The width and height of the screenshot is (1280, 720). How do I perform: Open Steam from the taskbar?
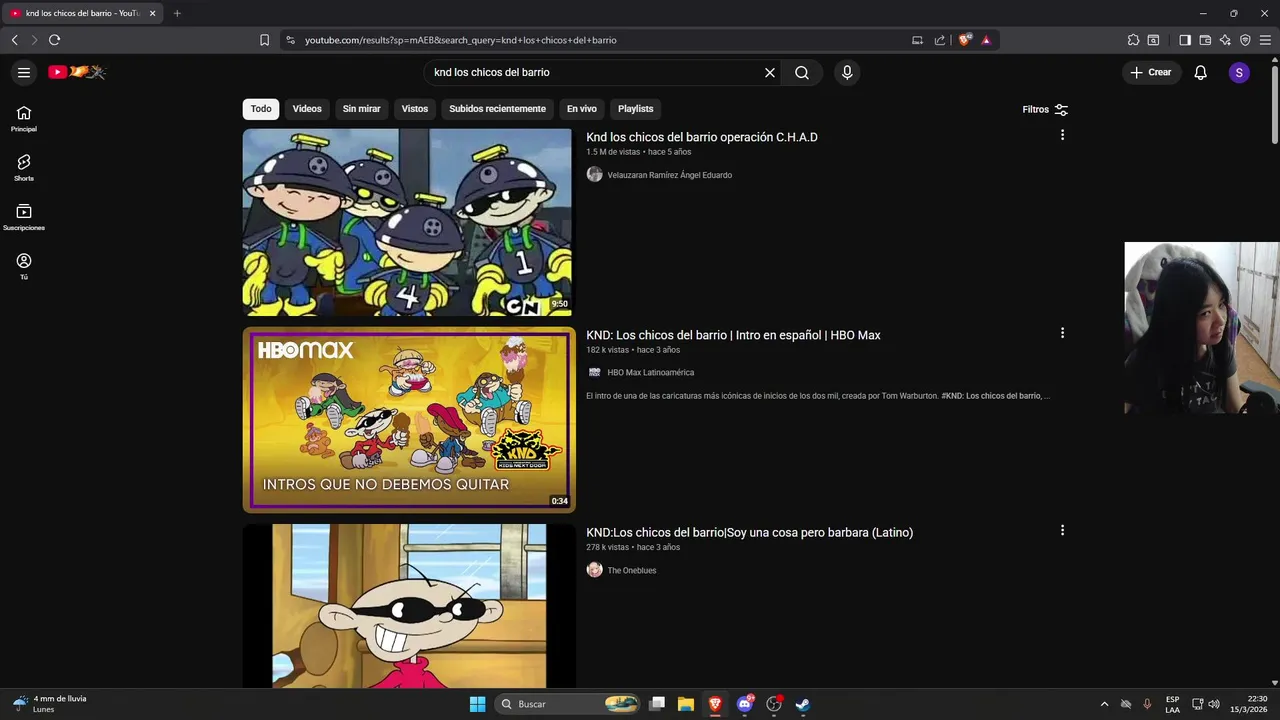coord(802,704)
